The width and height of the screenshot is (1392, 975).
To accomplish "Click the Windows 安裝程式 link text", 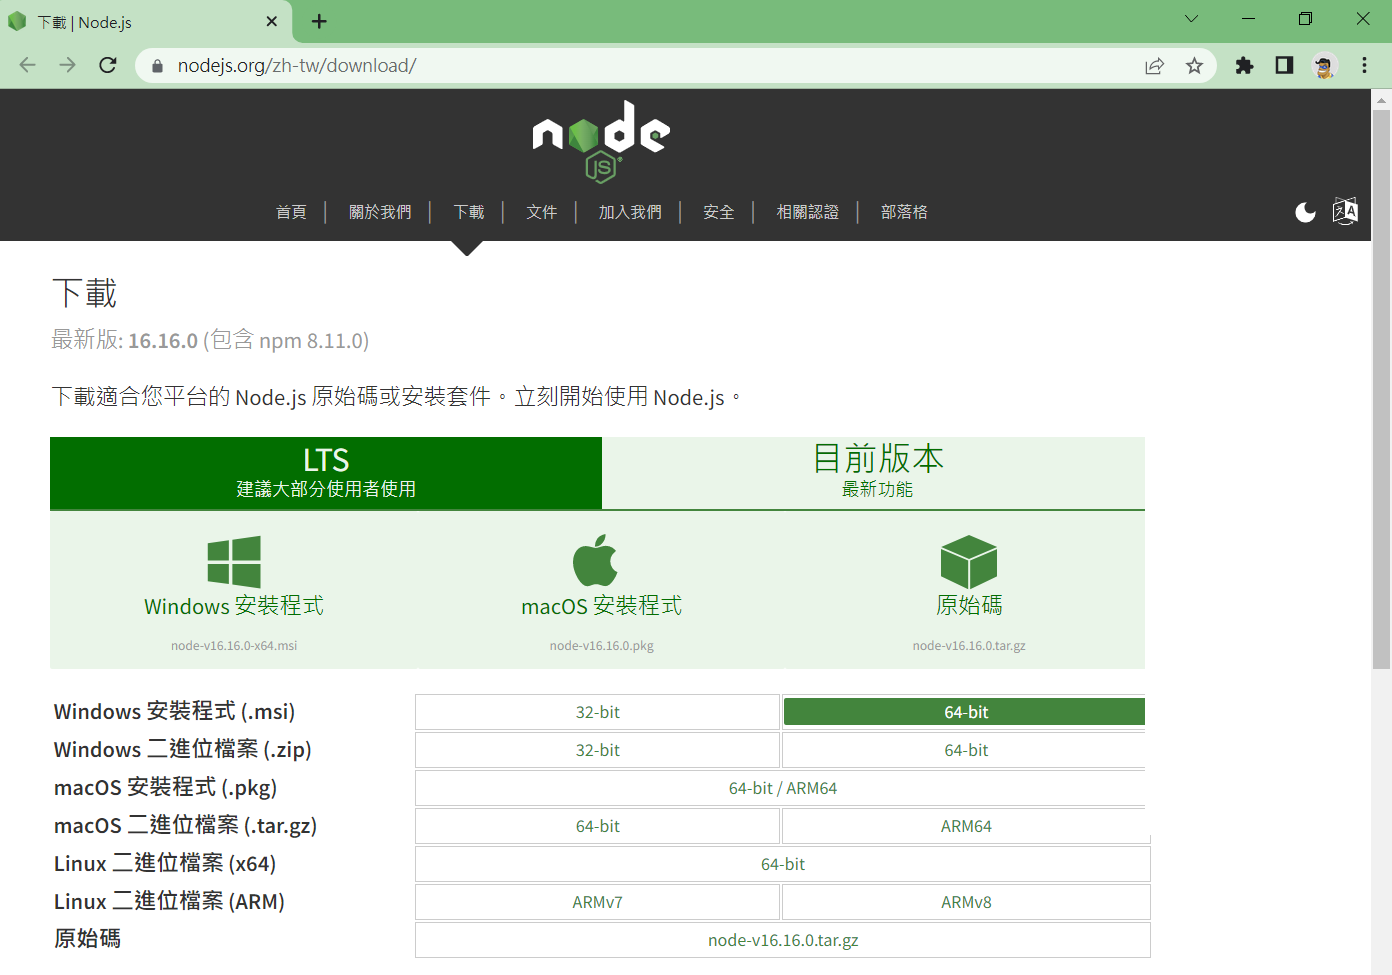I will [234, 606].
